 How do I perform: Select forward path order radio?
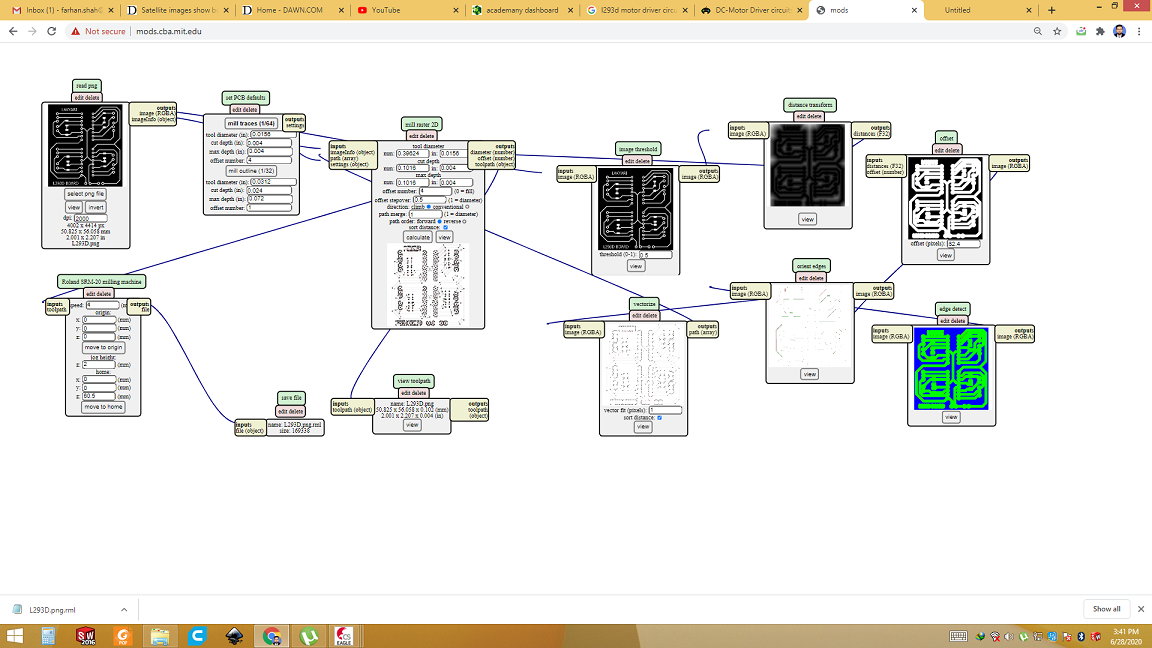(x=439, y=221)
